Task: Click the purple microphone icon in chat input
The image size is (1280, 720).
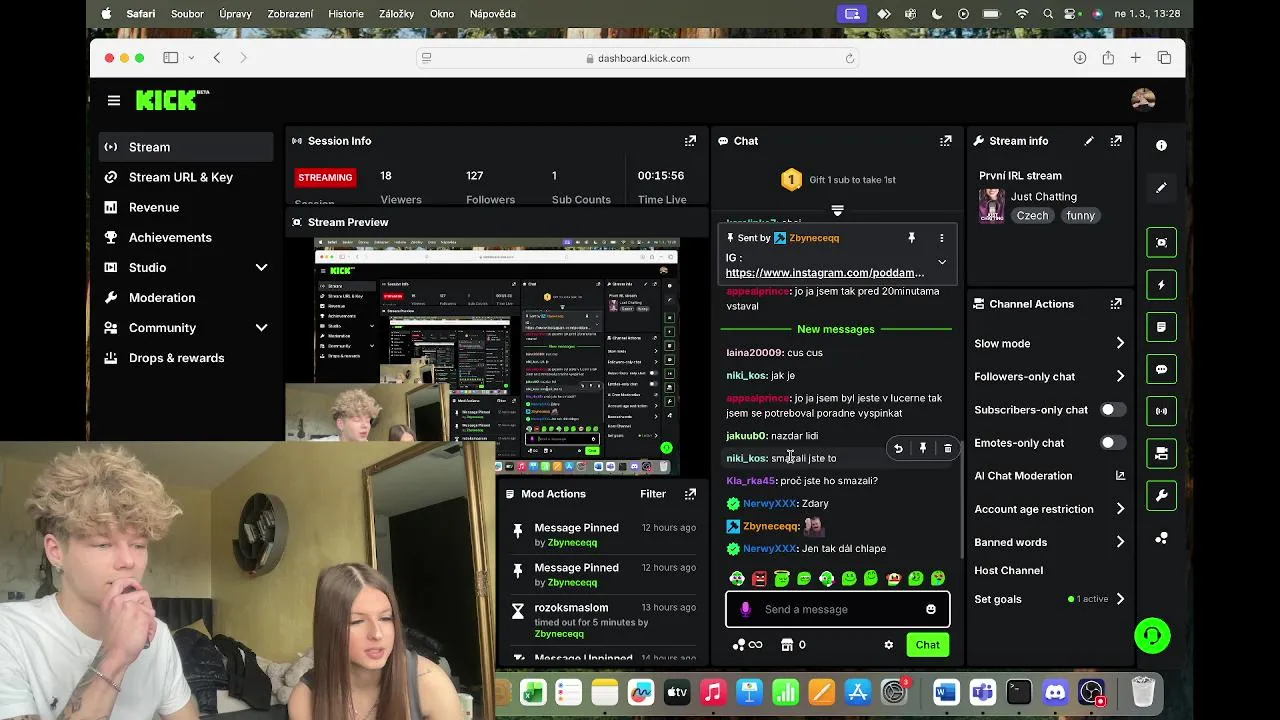Action: click(x=745, y=609)
